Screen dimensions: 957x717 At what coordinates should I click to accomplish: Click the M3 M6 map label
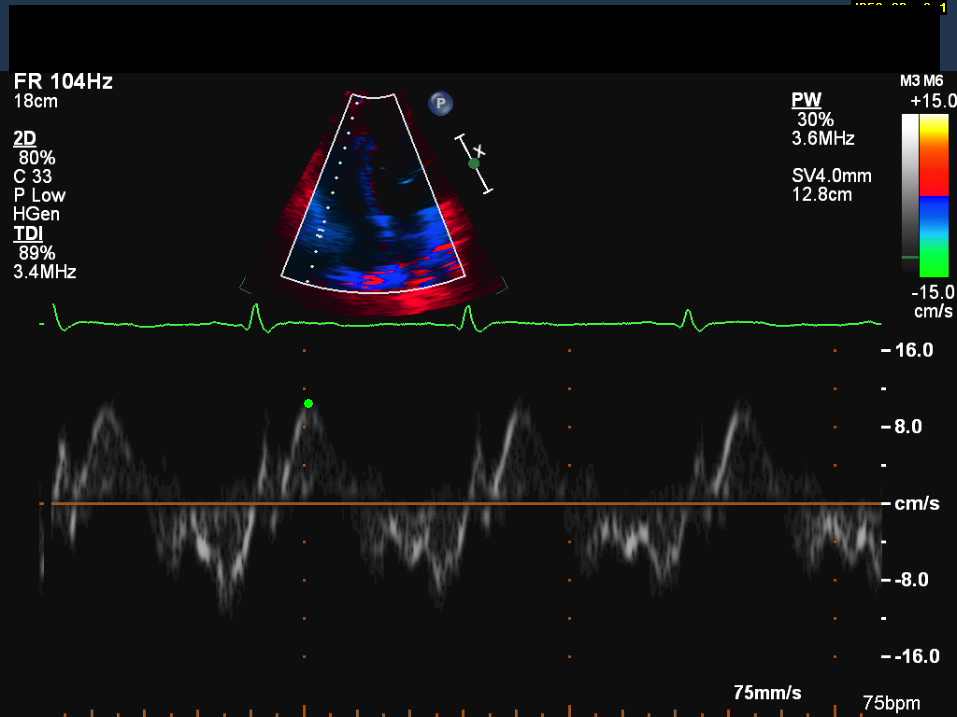(921, 81)
